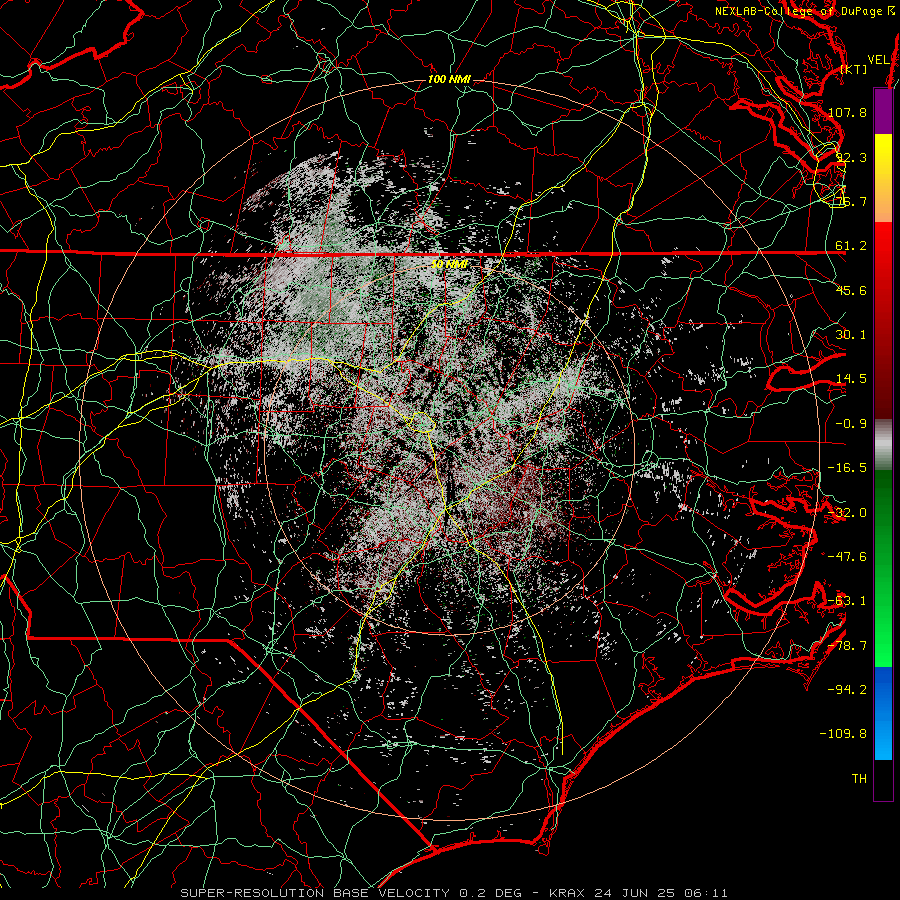Click the -63.1 velocity scale value
The width and height of the screenshot is (900, 900).
[847, 601]
